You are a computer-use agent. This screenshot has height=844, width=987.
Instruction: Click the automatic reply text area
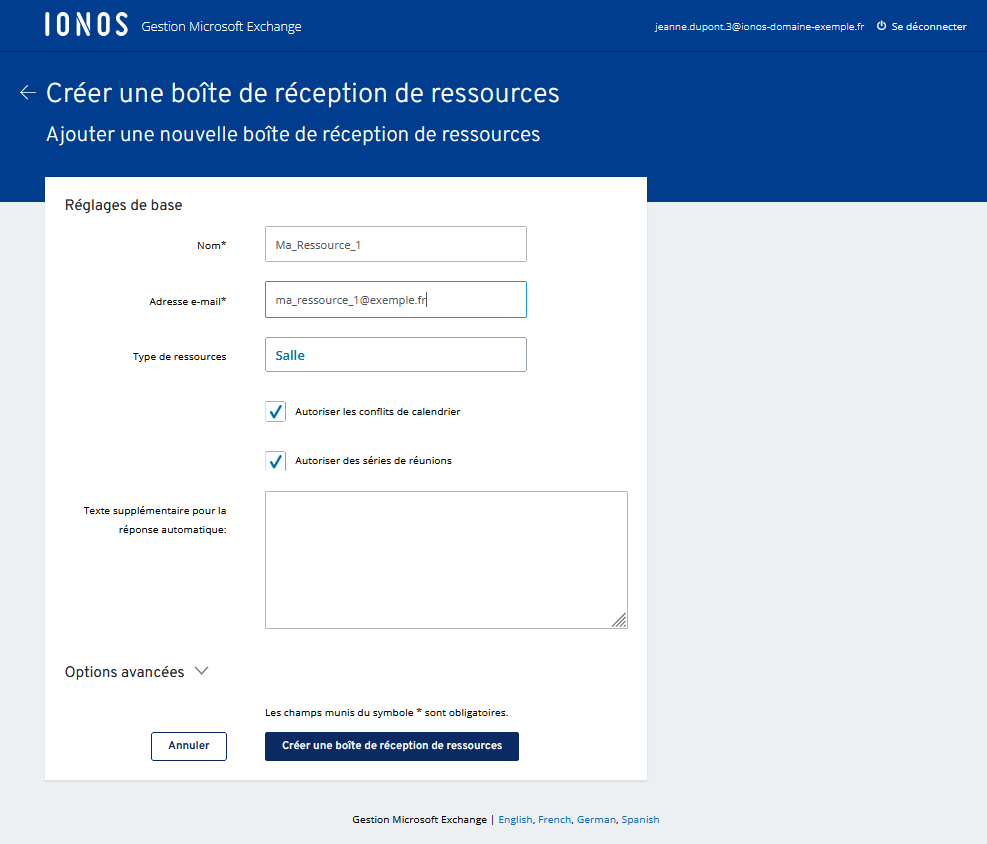click(445, 559)
